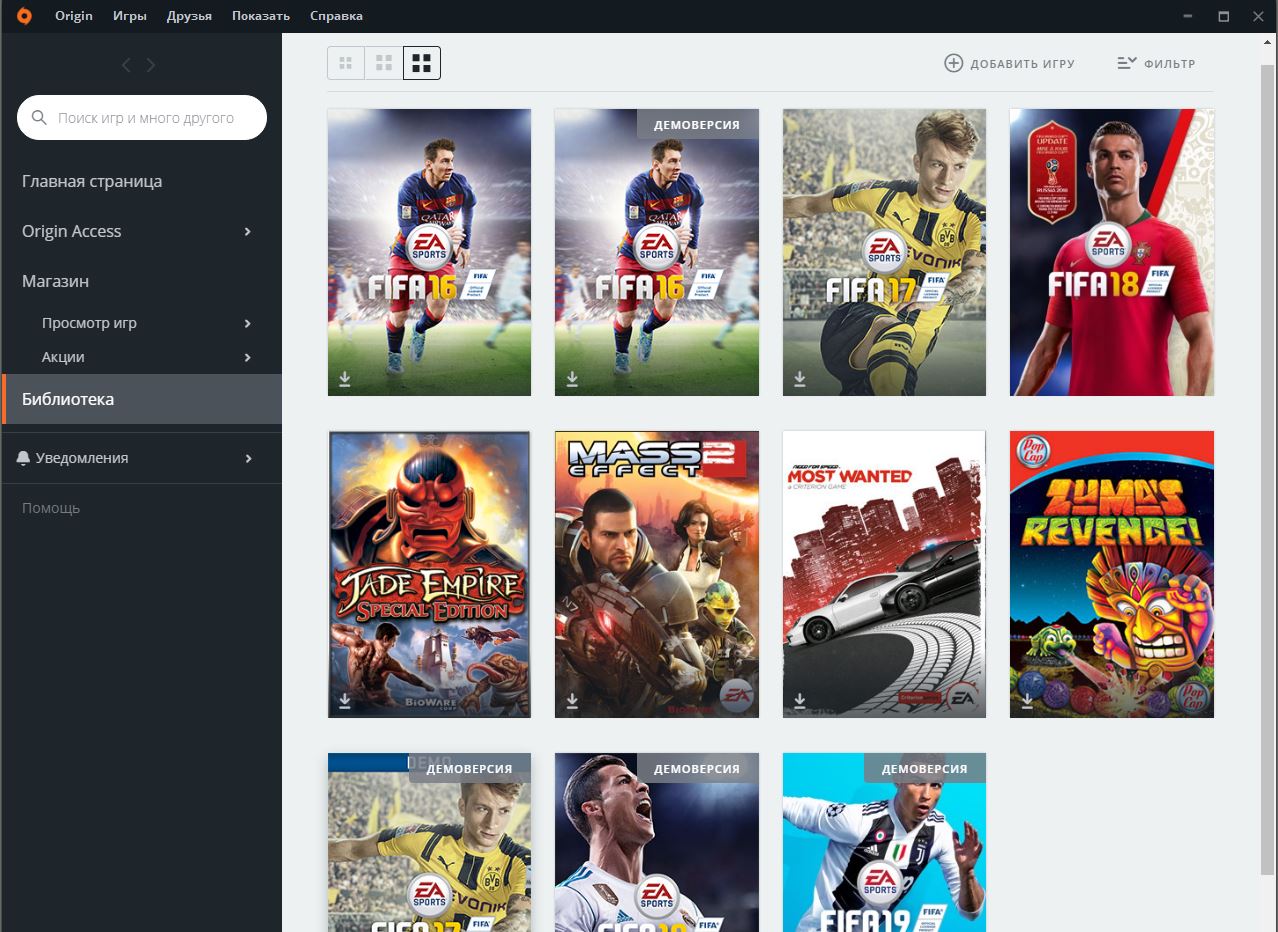Open the Zuma's Revenge cover
This screenshot has height=932, width=1278.
tap(1112, 574)
